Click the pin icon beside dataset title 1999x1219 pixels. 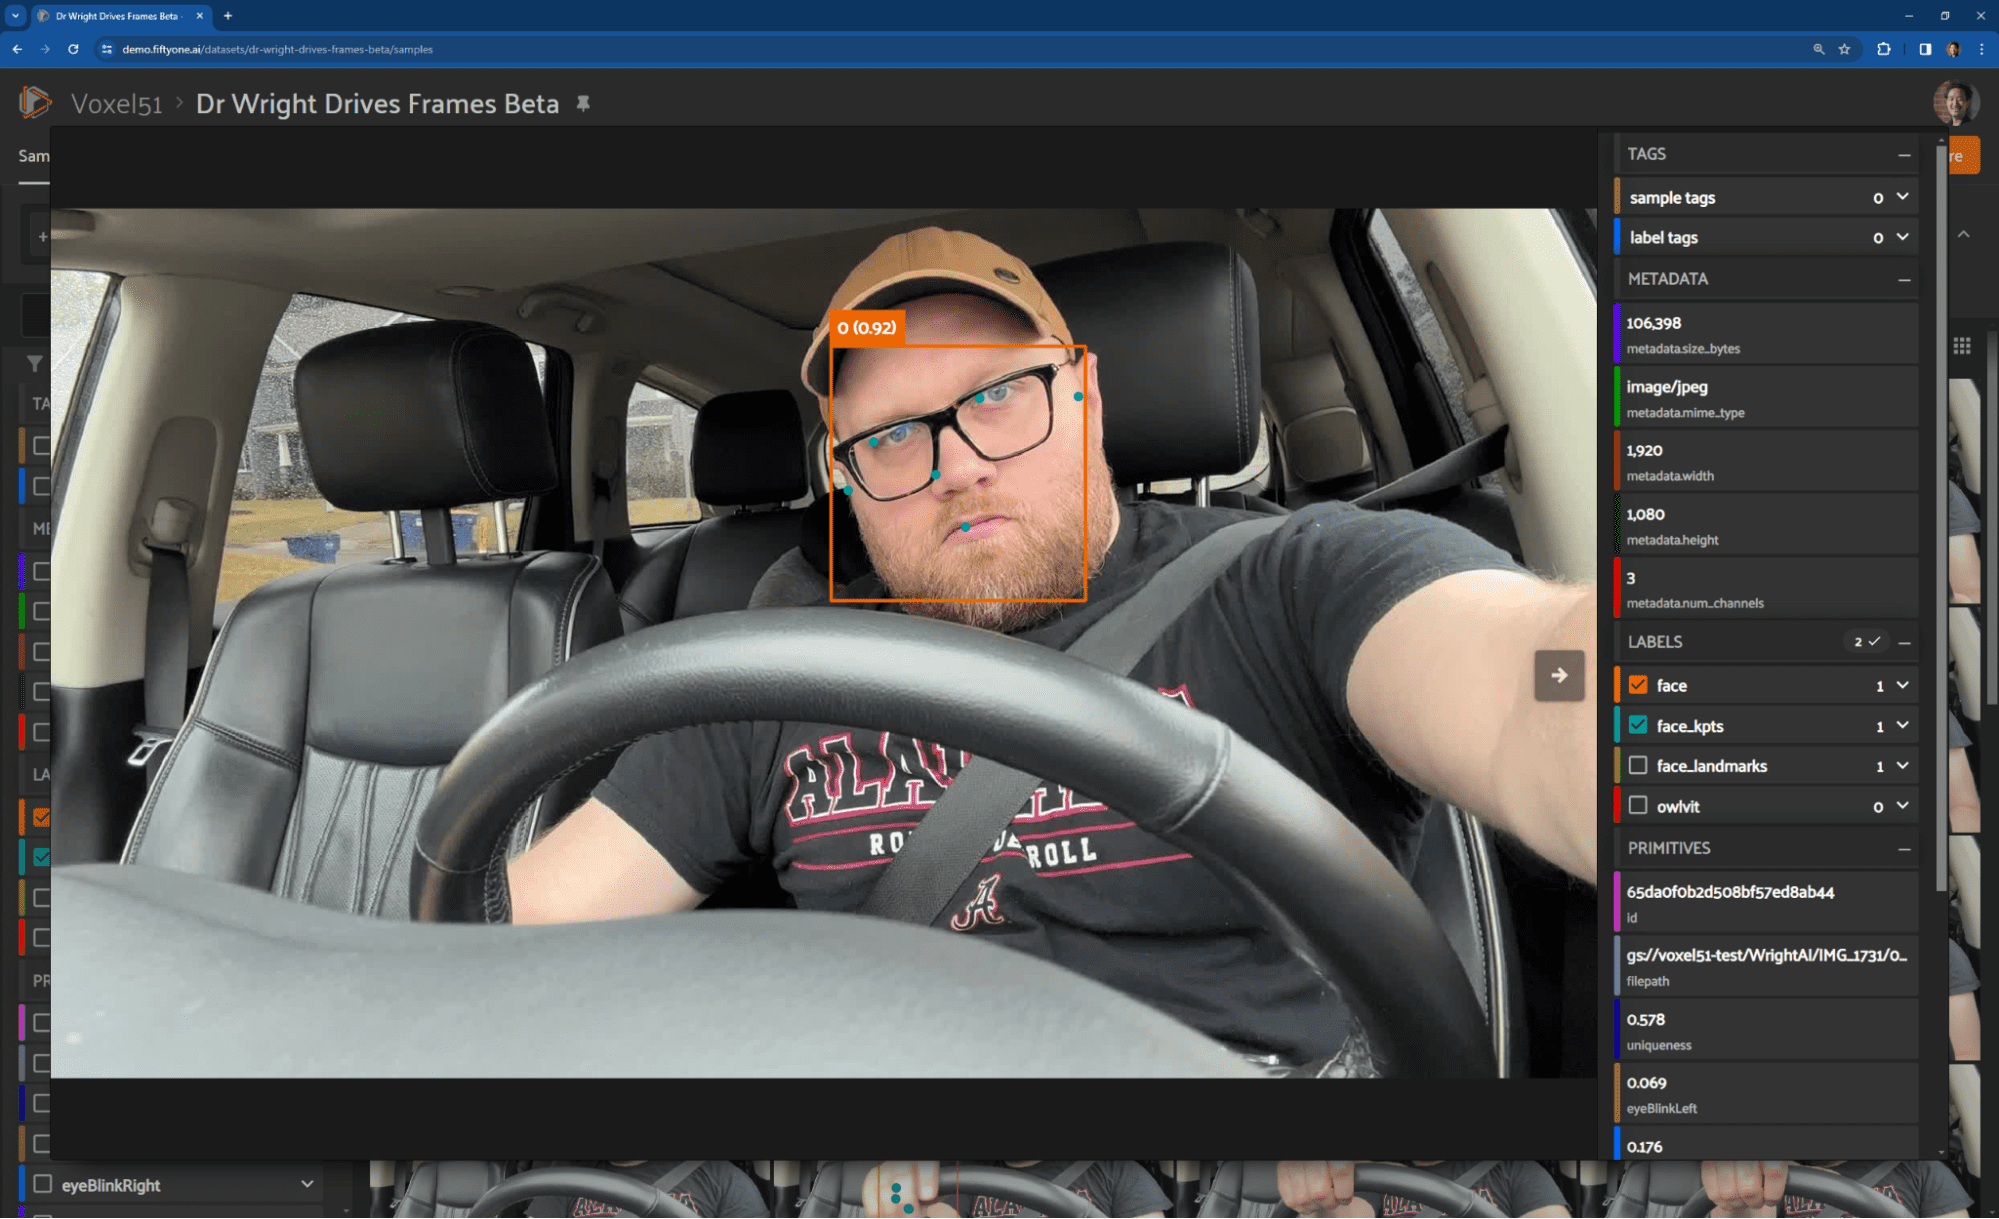583,103
